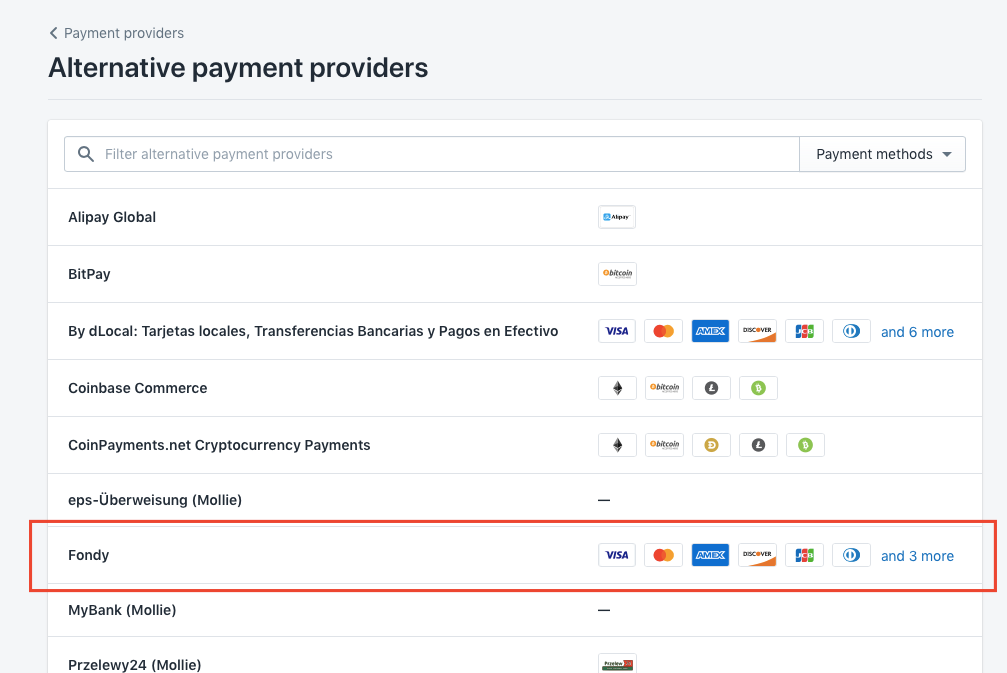This screenshot has height=673, width=1007.
Task: Click the Dogecoin icon in the CoinPayments.net row
Action: [x=711, y=445]
